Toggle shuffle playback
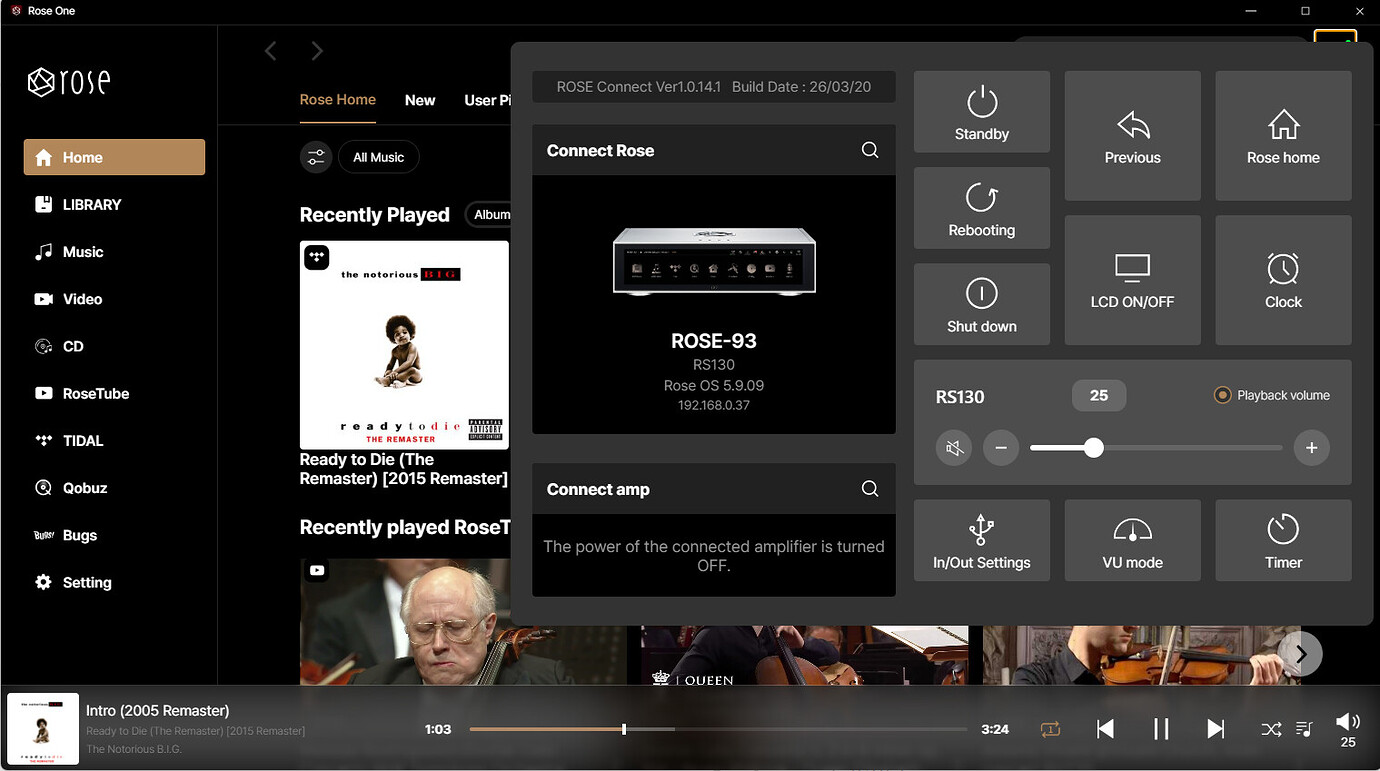 1271,729
